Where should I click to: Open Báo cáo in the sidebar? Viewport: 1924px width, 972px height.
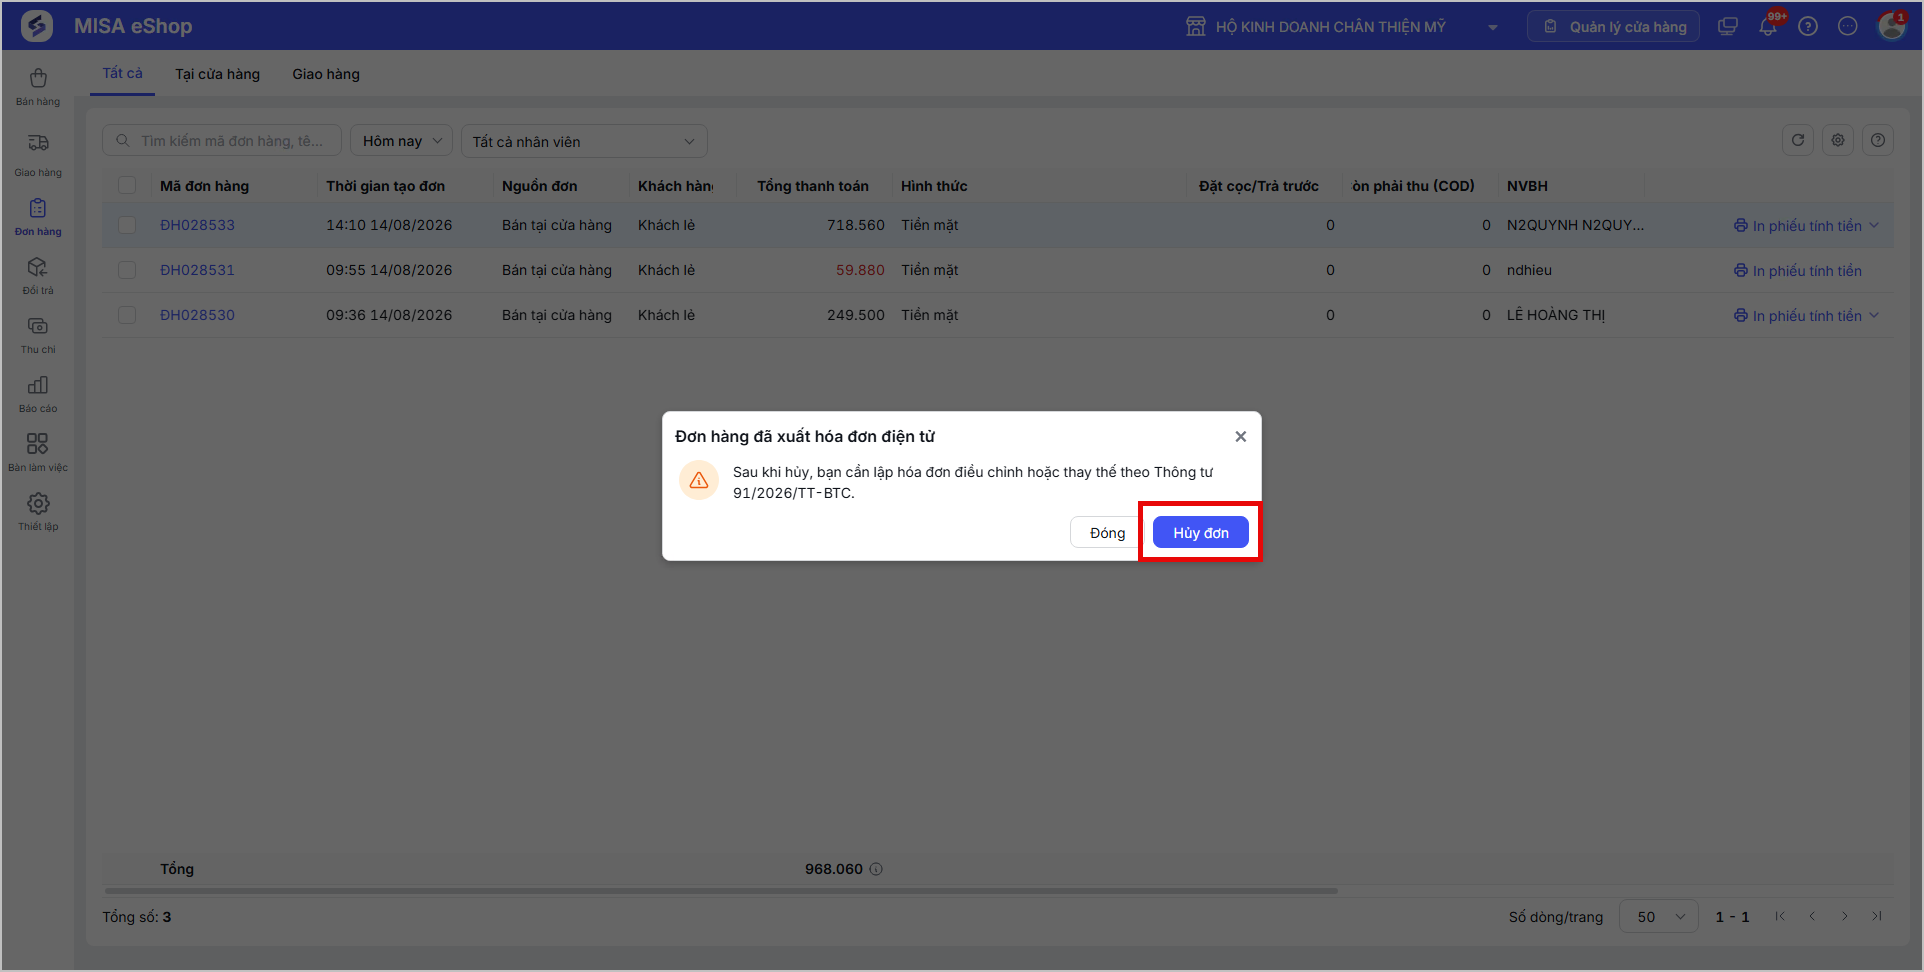tap(38, 394)
